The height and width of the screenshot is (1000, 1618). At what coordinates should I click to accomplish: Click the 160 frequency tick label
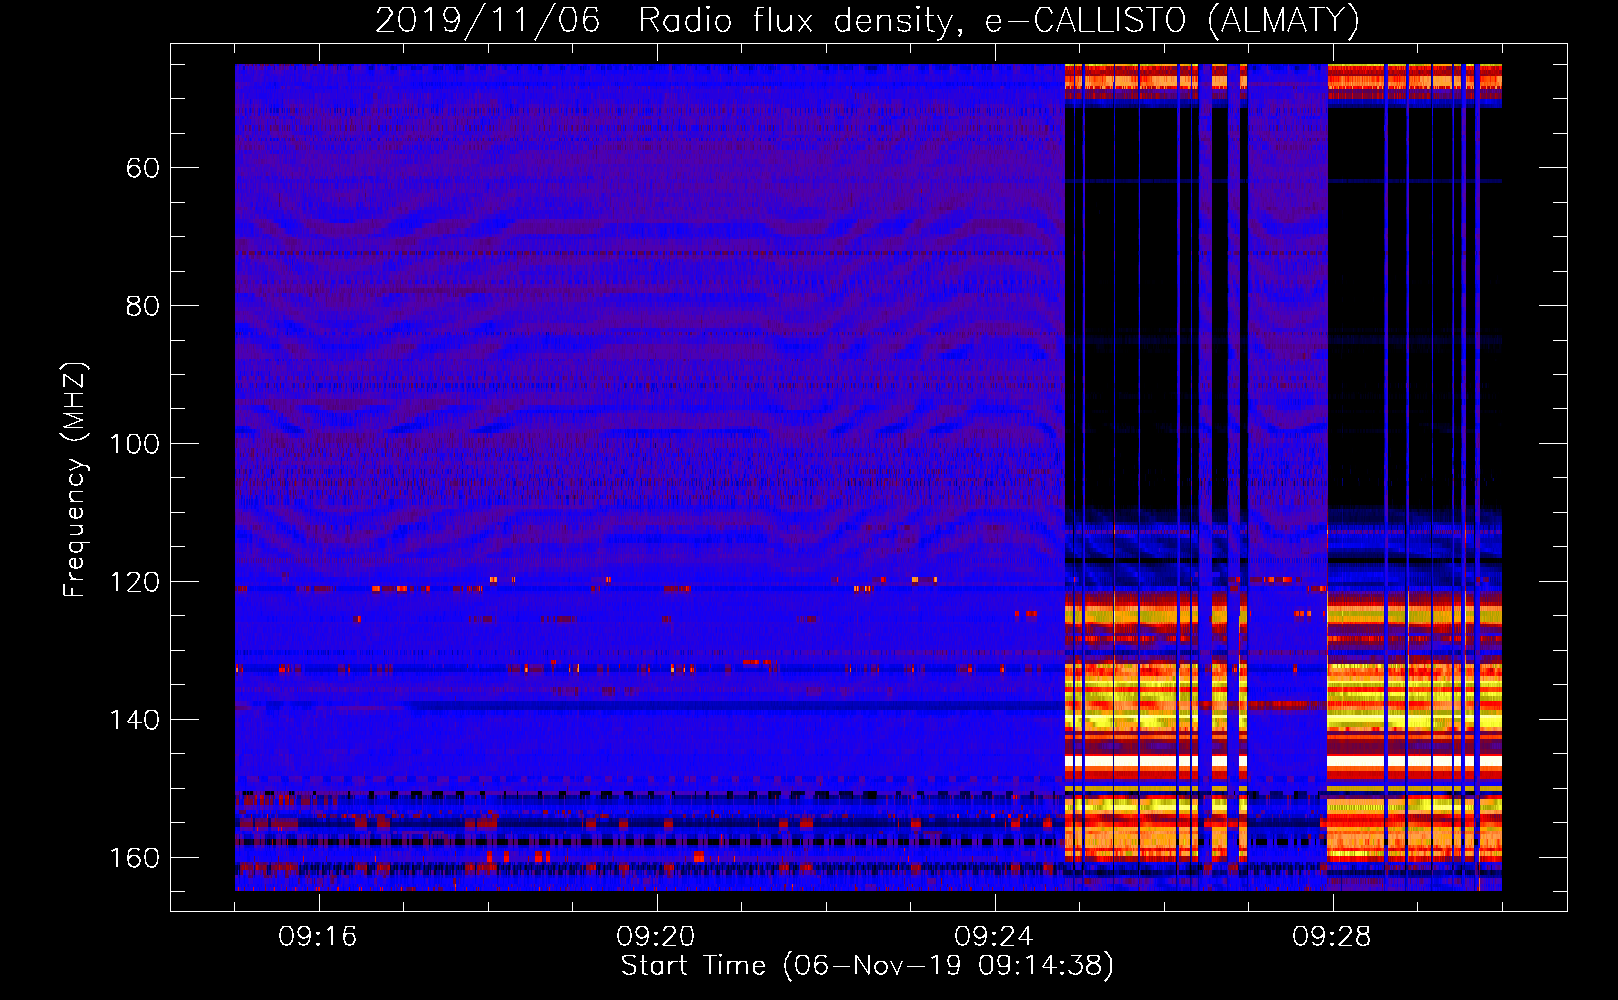[134, 858]
